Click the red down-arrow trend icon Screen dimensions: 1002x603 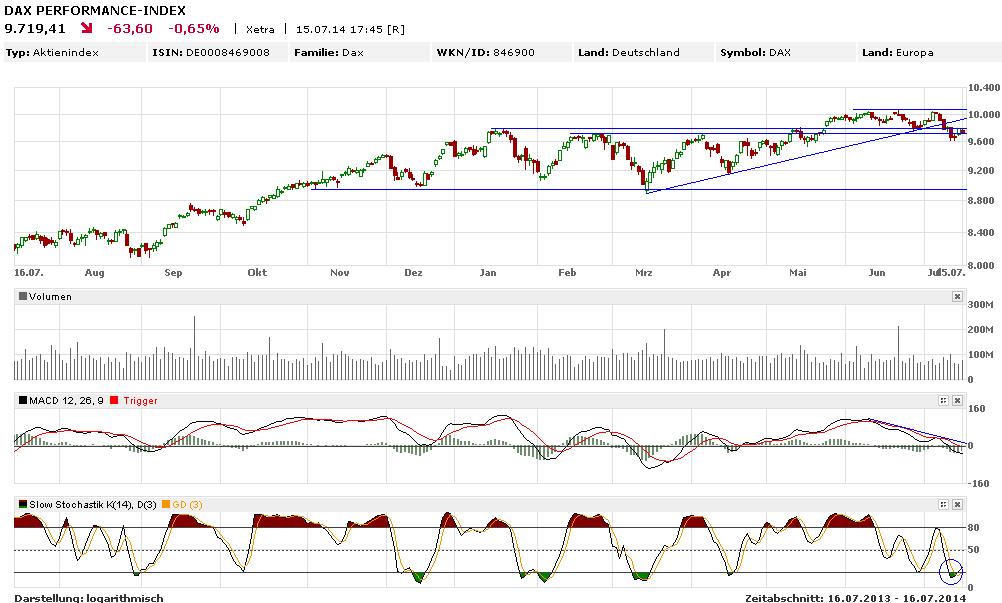click(x=88, y=29)
